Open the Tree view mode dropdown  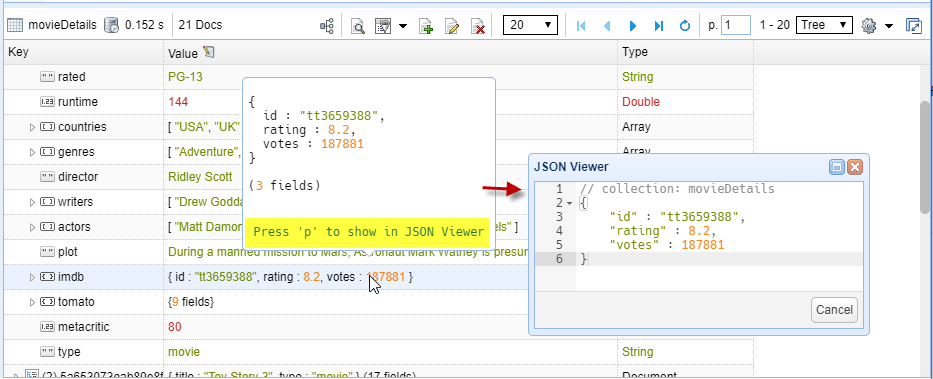(x=825, y=25)
